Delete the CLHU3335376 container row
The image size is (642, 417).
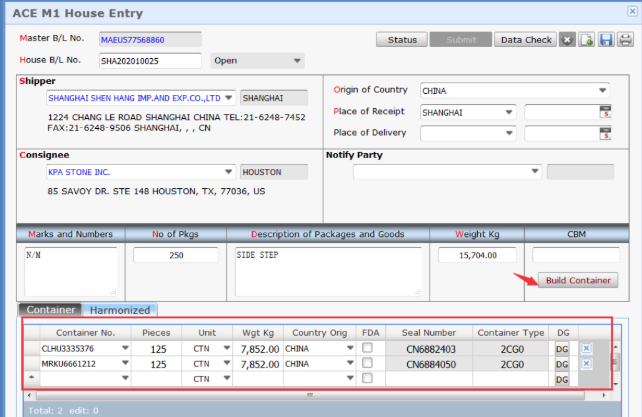click(x=587, y=348)
